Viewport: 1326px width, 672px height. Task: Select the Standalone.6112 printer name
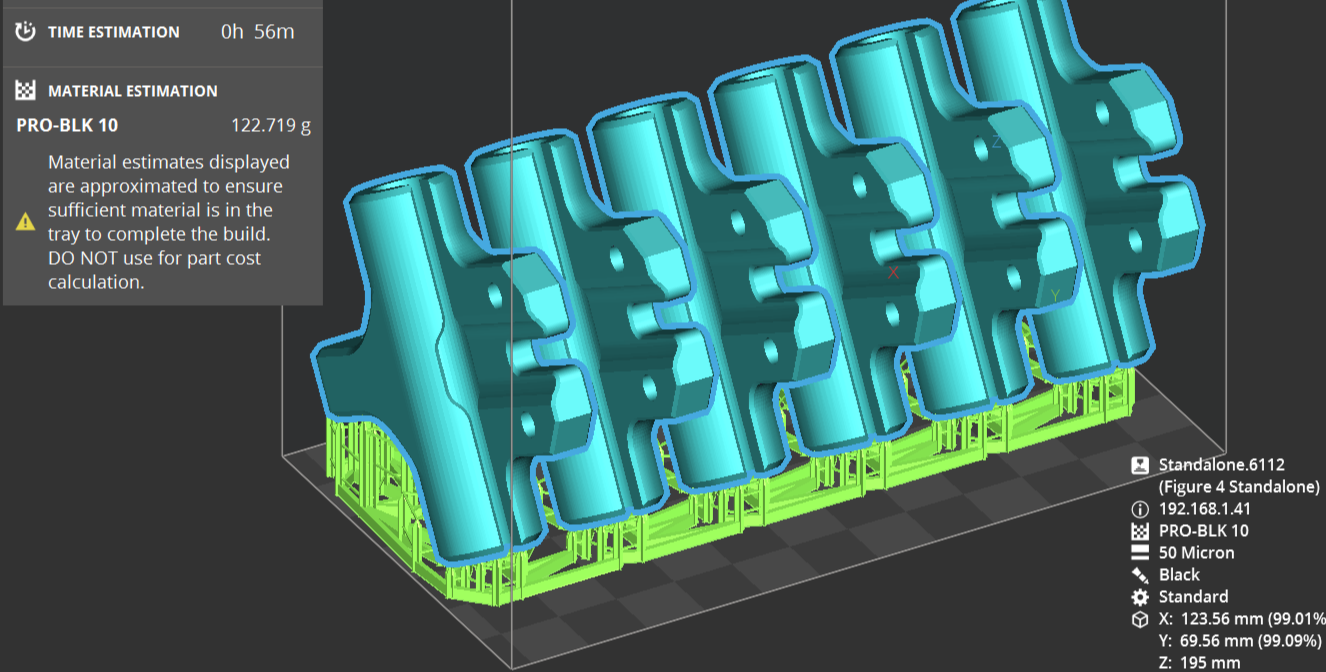(1221, 465)
